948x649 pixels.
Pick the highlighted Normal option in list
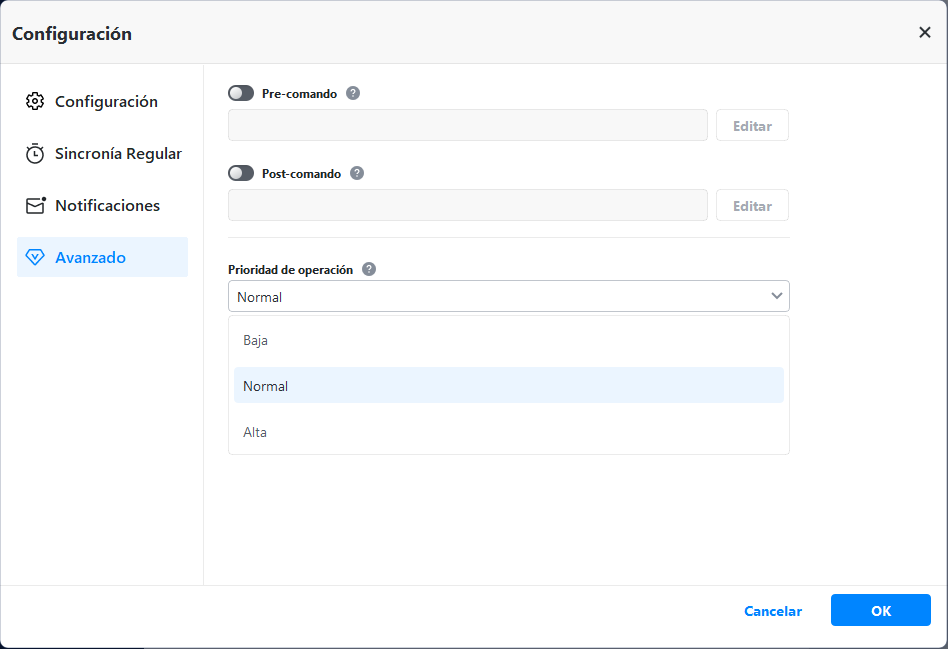coord(266,386)
